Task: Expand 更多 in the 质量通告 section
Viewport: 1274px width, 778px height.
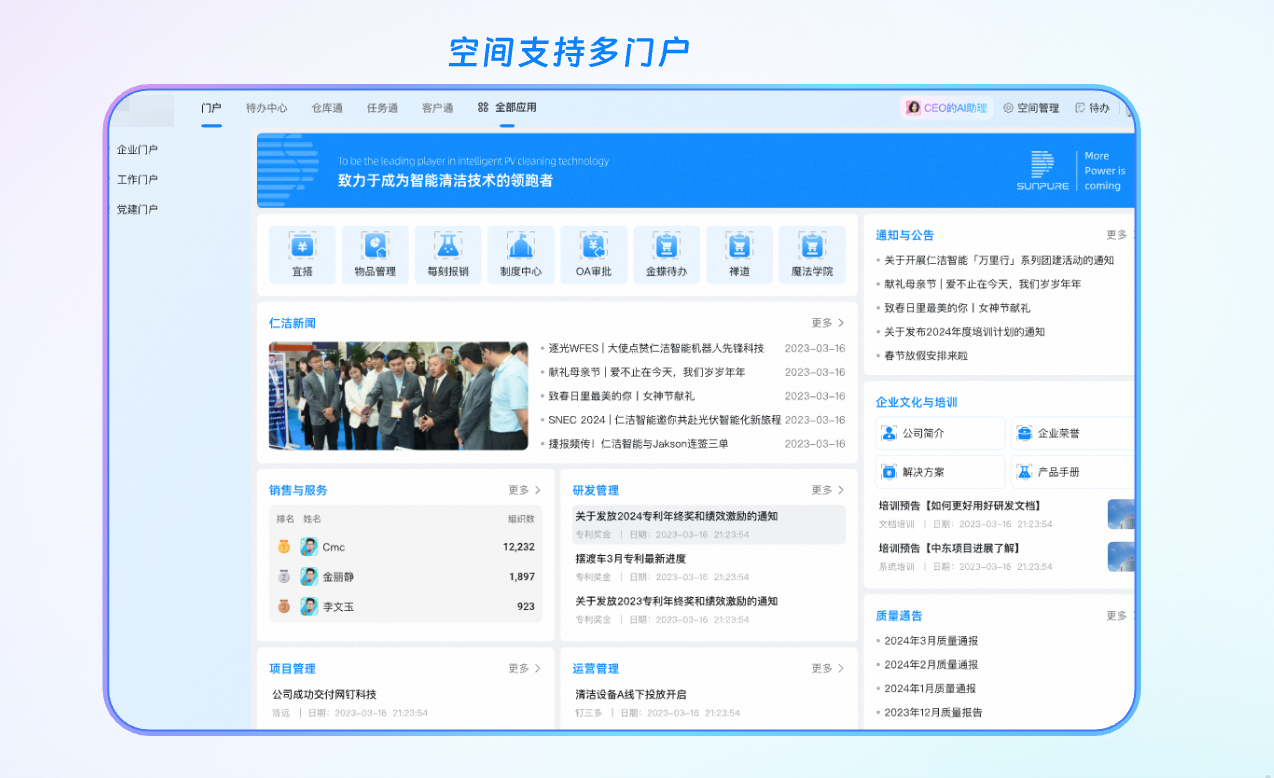Action: [1117, 616]
